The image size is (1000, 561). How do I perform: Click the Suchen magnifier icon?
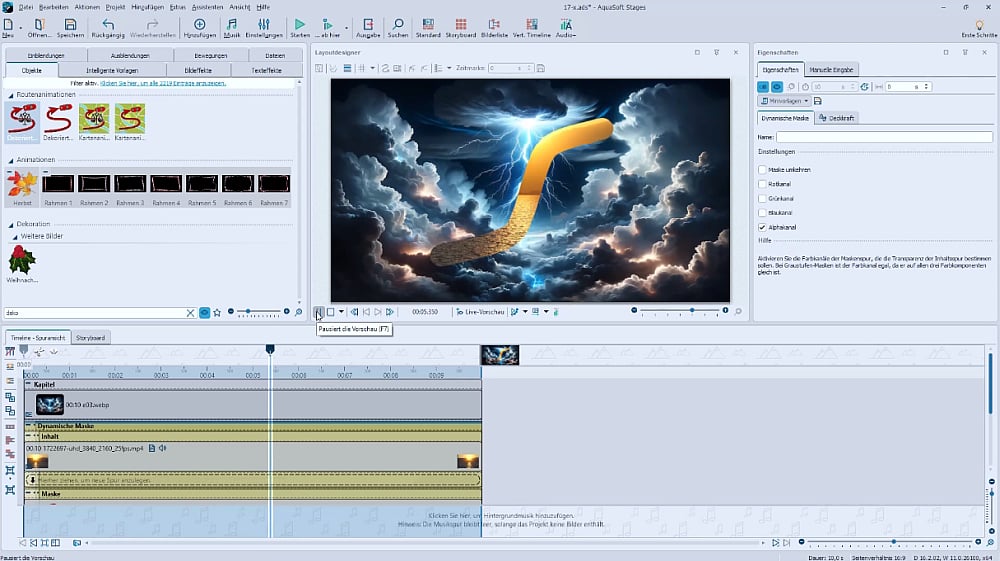[397, 24]
